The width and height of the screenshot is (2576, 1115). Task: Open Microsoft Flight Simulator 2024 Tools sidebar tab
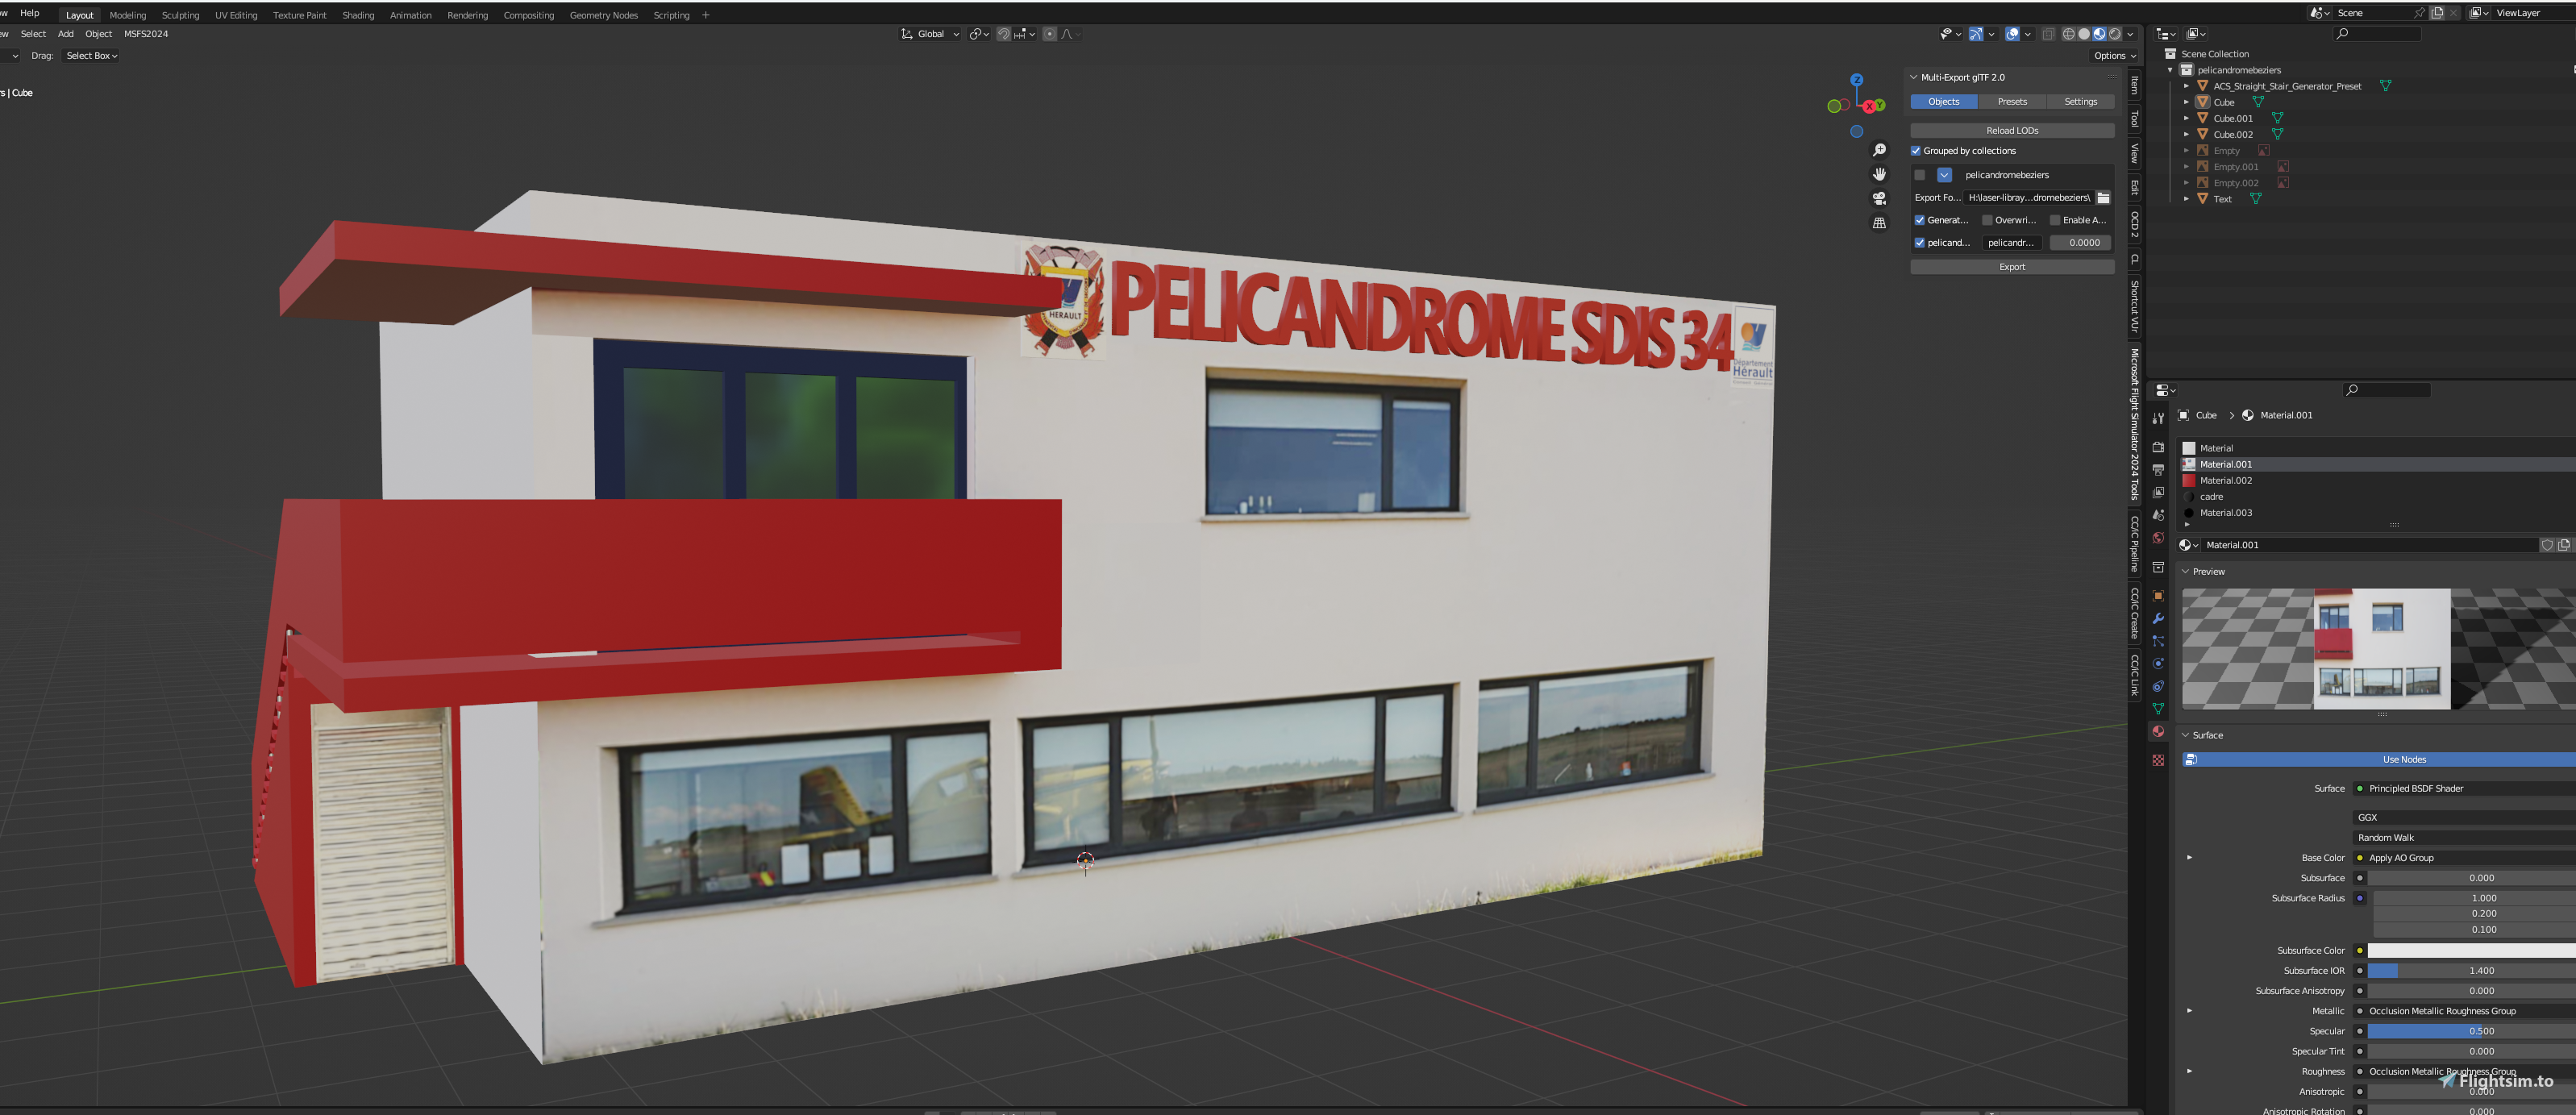point(2135,424)
